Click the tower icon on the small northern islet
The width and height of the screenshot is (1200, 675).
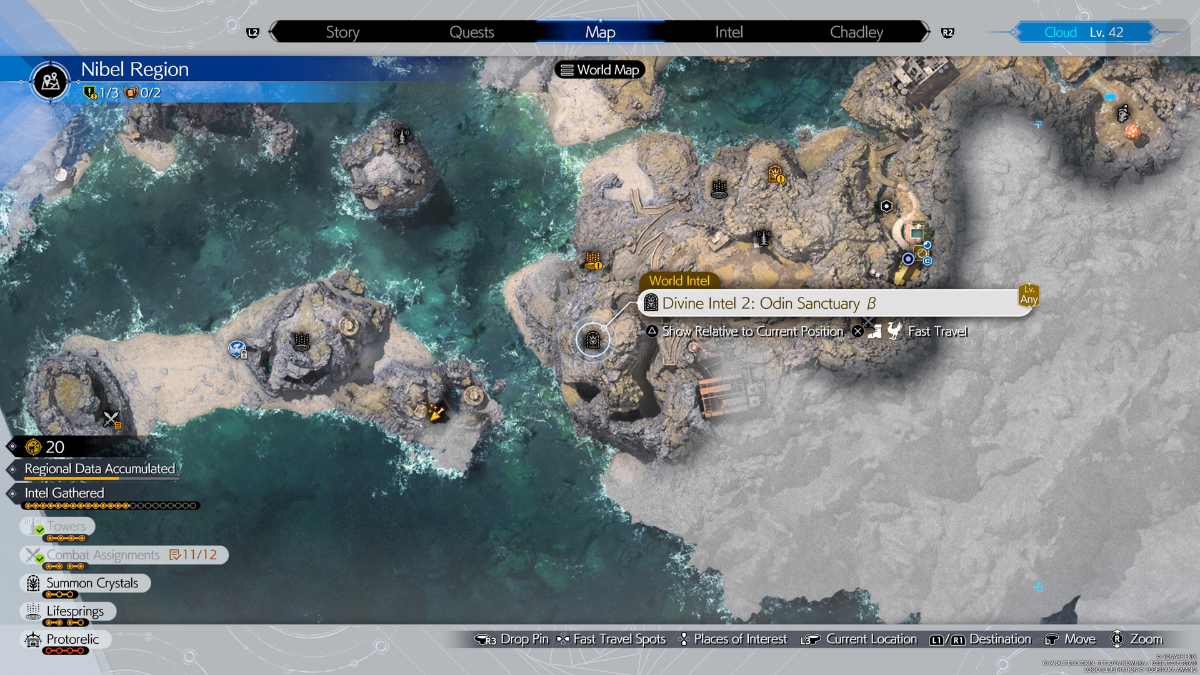click(402, 135)
